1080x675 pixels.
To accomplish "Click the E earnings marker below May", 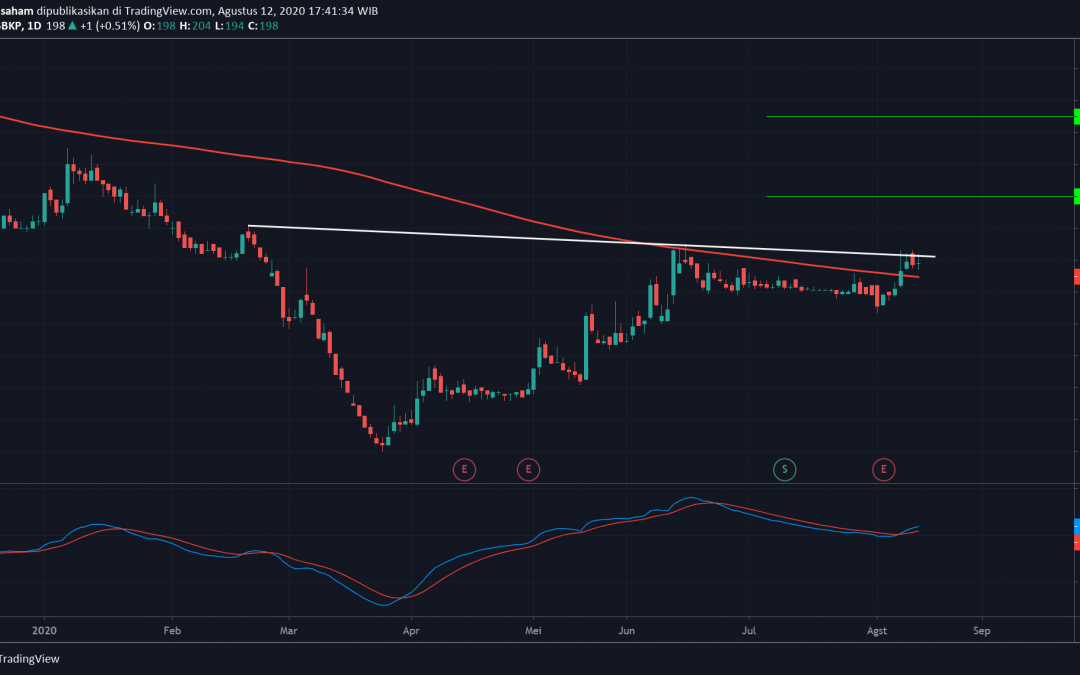I will 528,469.
